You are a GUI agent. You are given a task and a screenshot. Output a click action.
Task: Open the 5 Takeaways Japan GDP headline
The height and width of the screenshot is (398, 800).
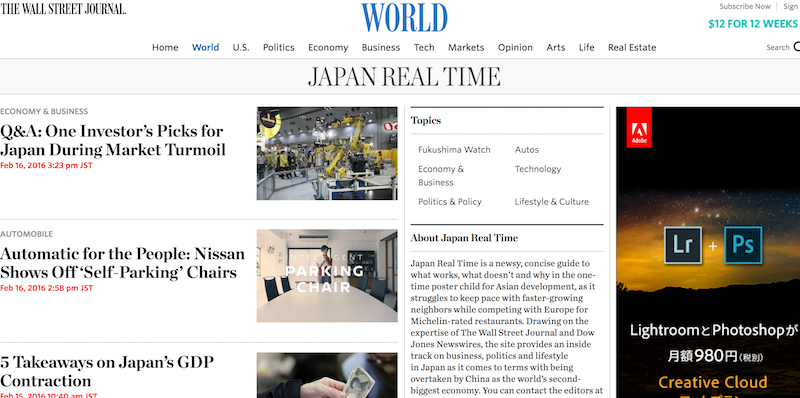(107, 371)
